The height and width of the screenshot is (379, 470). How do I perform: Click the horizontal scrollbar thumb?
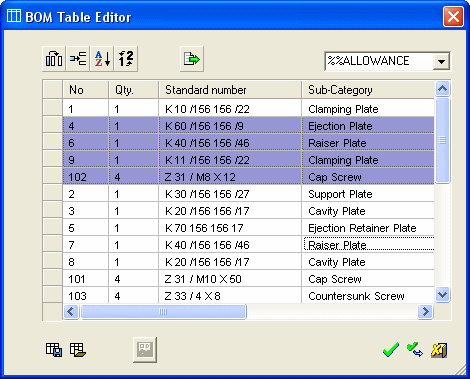click(163, 312)
